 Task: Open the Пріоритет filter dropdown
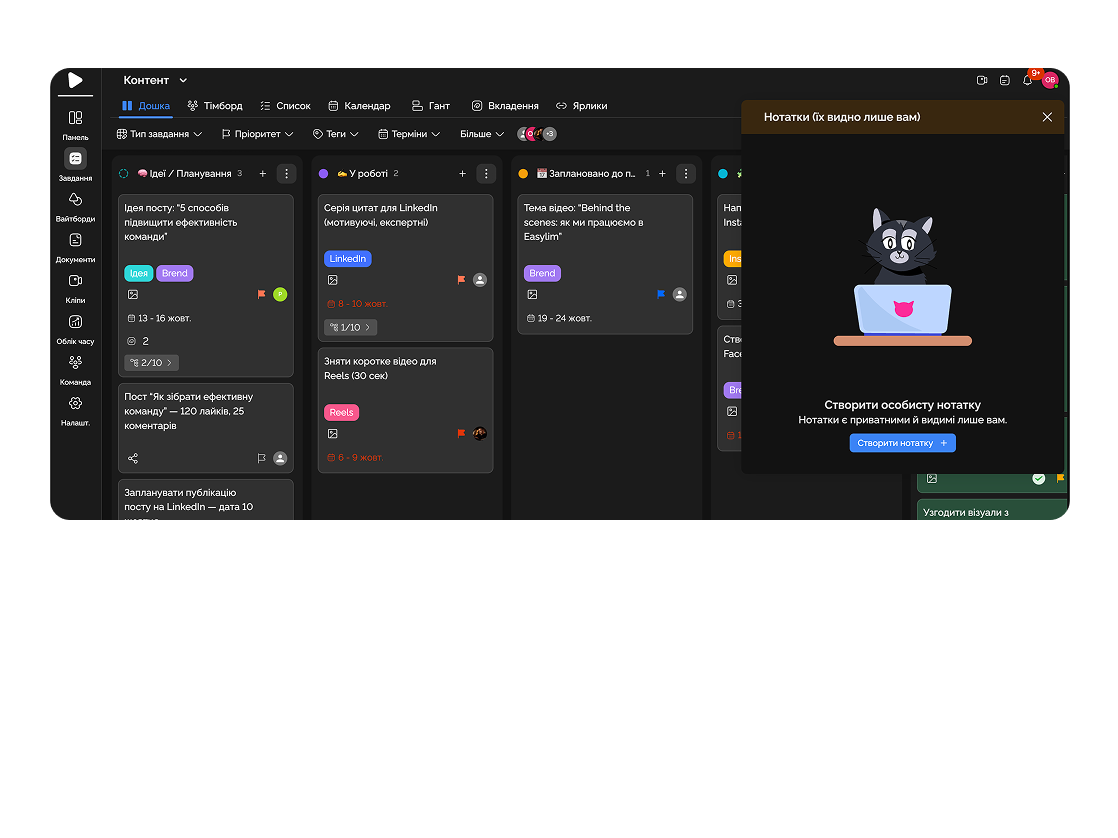pos(257,134)
